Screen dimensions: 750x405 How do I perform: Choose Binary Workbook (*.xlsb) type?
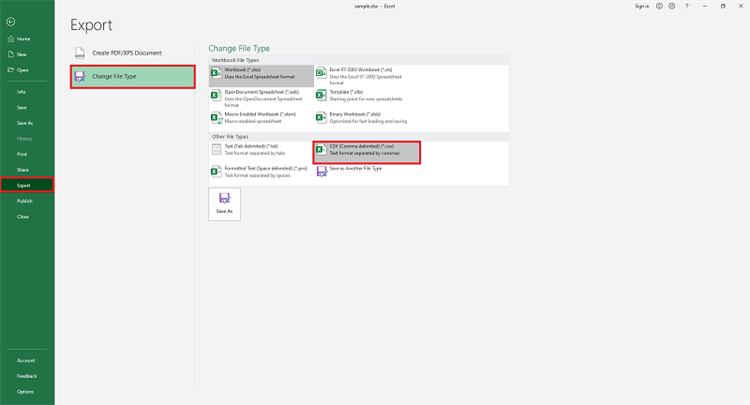click(367, 118)
